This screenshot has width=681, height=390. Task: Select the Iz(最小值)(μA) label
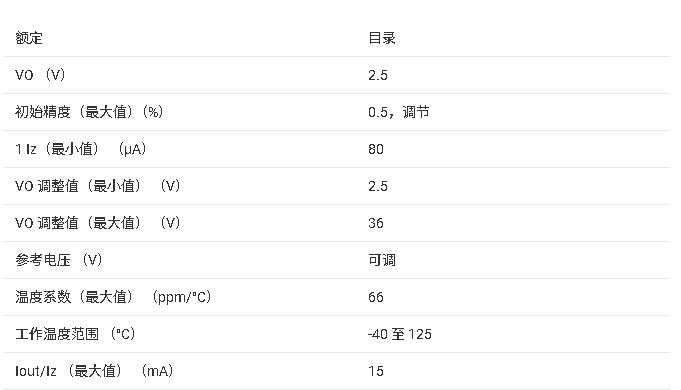81,149
